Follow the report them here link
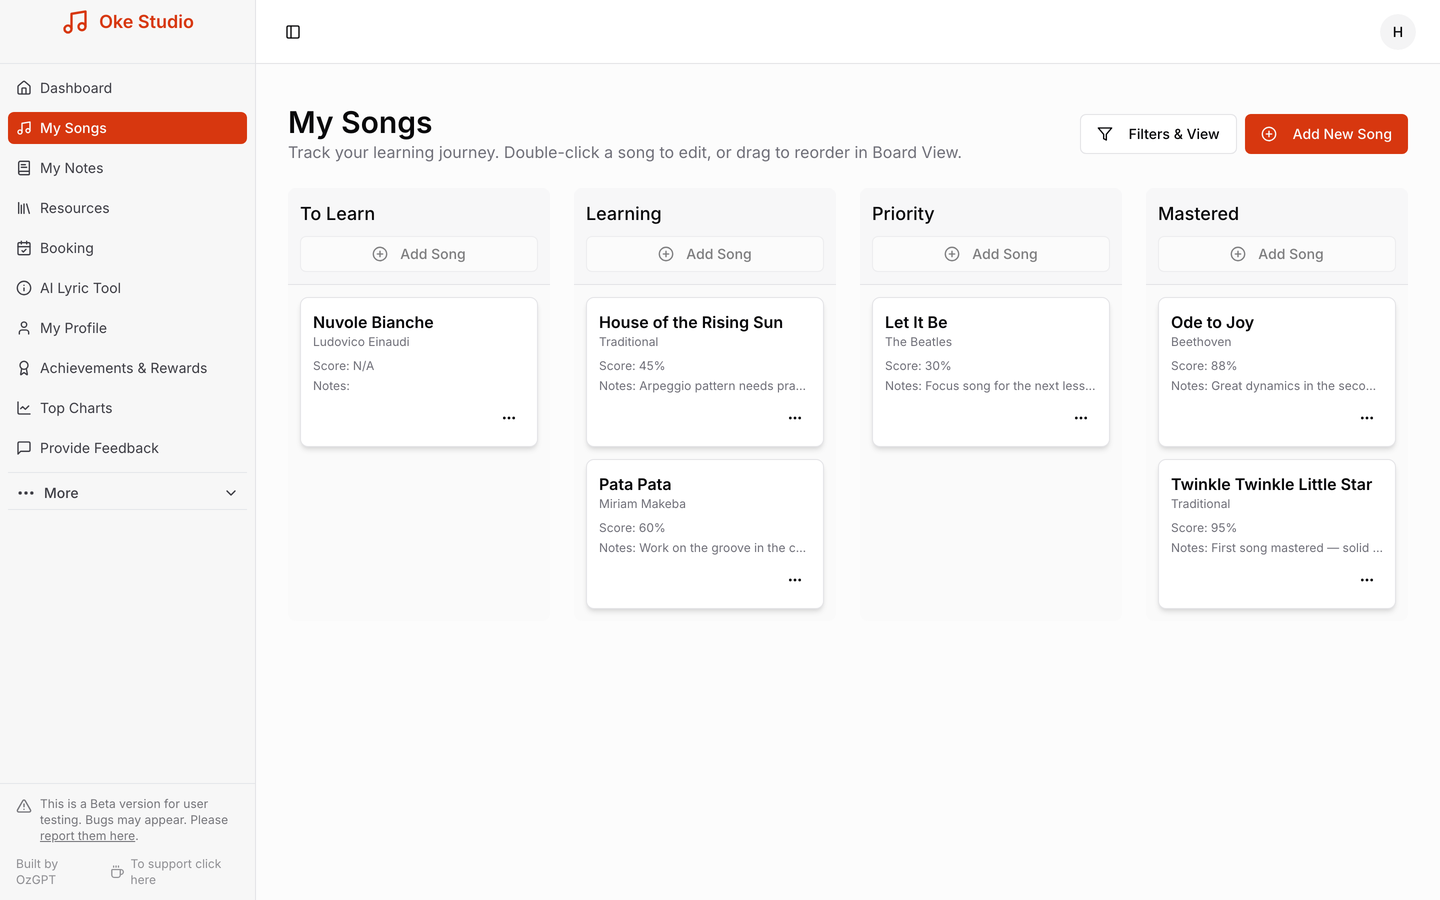 coord(87,836)
